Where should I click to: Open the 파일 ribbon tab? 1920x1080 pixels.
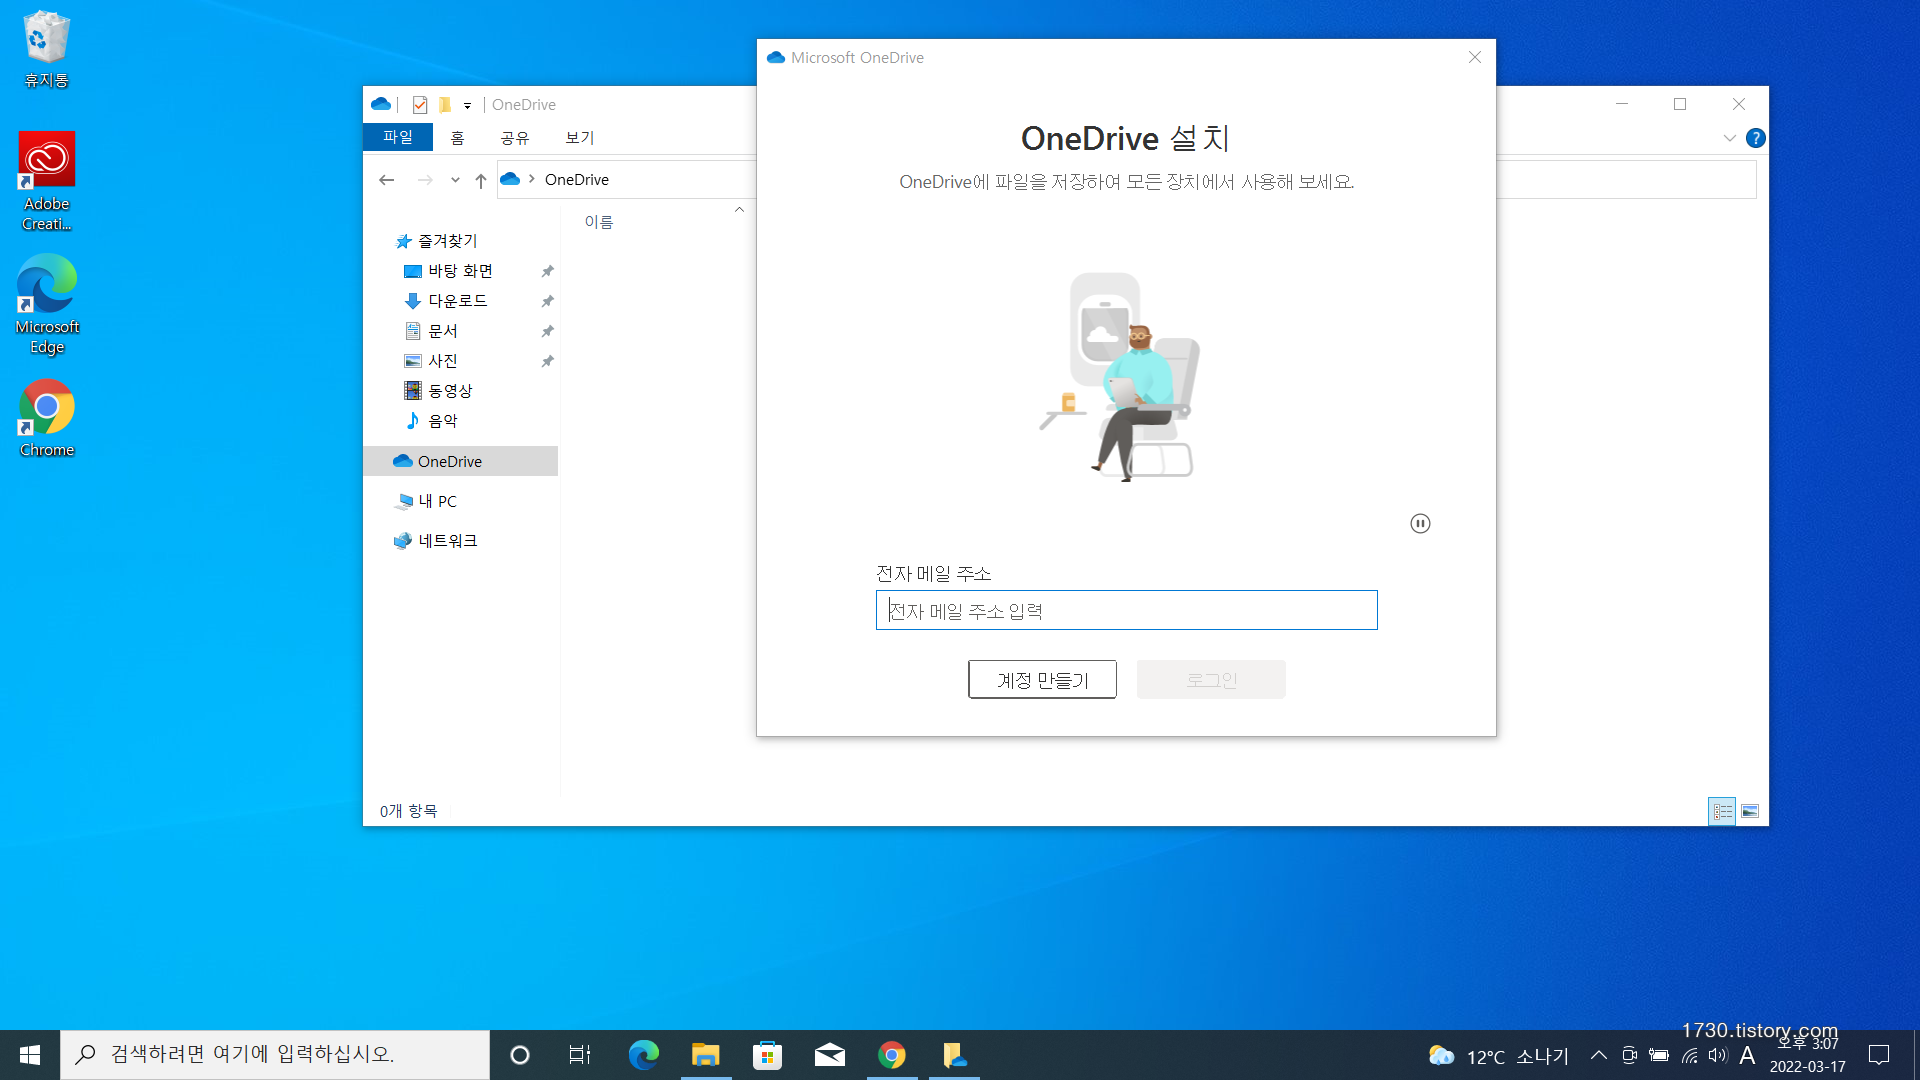397,137
